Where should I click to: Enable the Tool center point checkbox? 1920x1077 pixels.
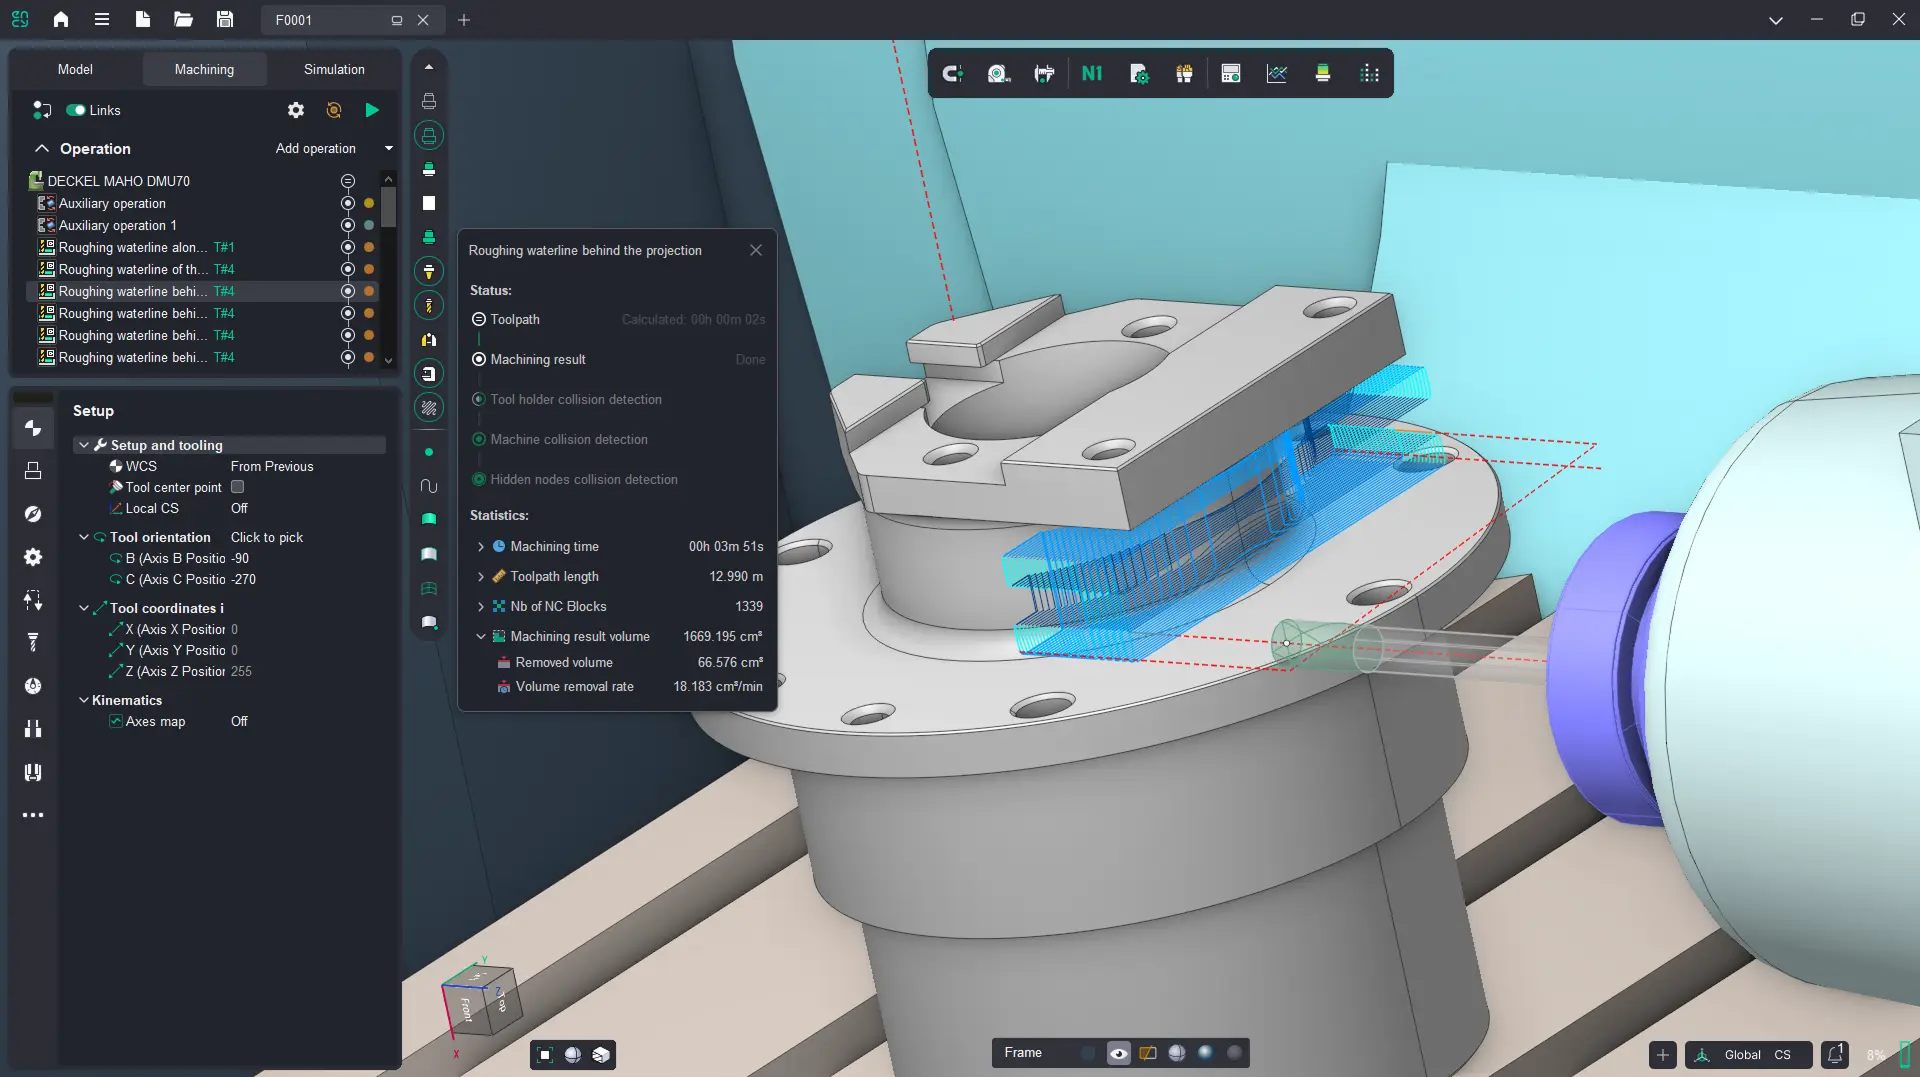(x=238, y=487)
